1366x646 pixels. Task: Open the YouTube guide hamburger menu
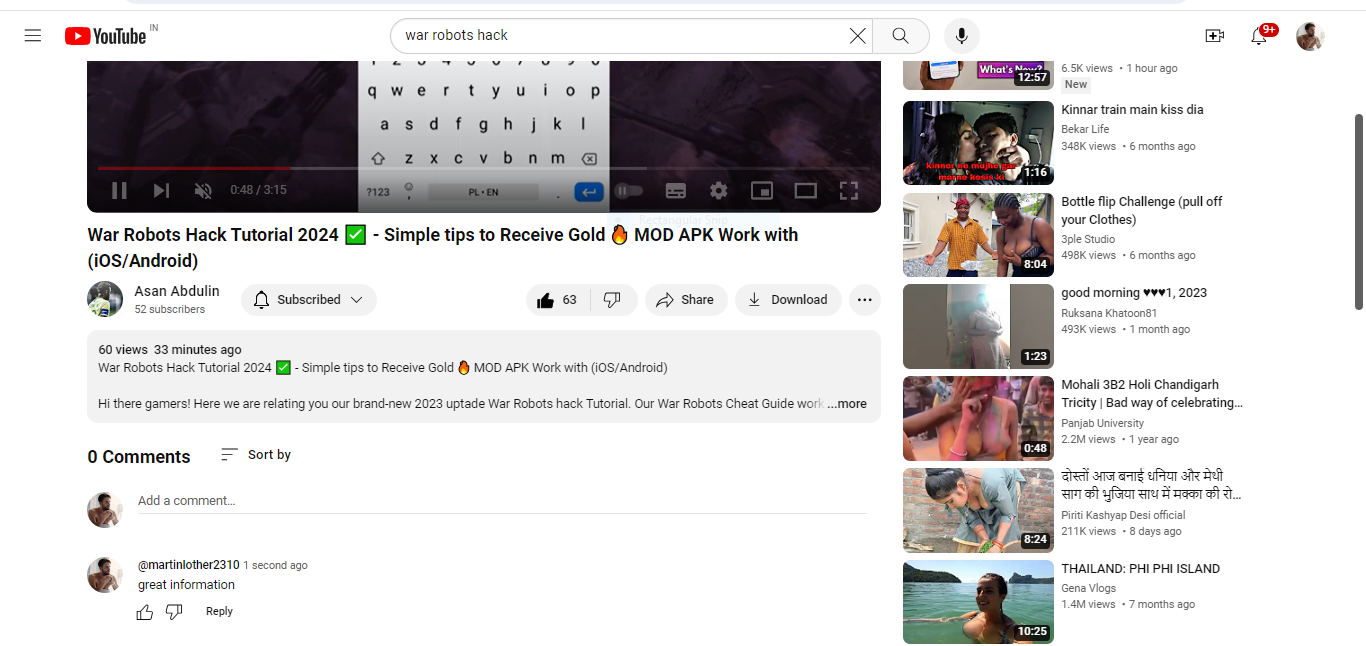point(33,36)
